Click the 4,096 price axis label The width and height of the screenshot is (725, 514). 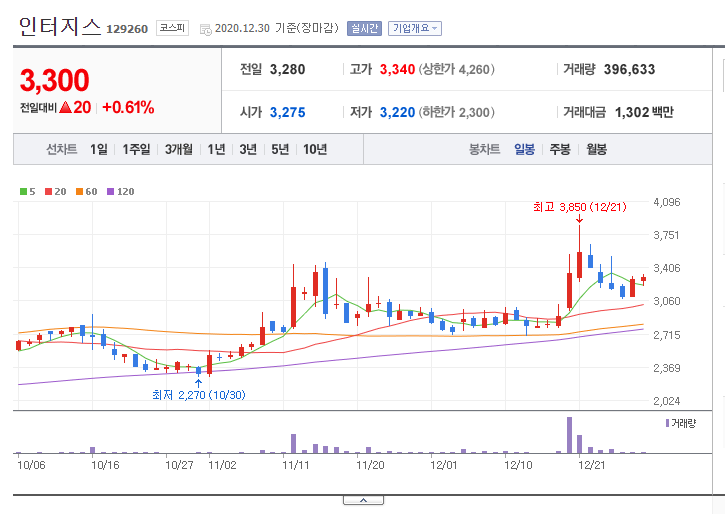click(667, 202)
